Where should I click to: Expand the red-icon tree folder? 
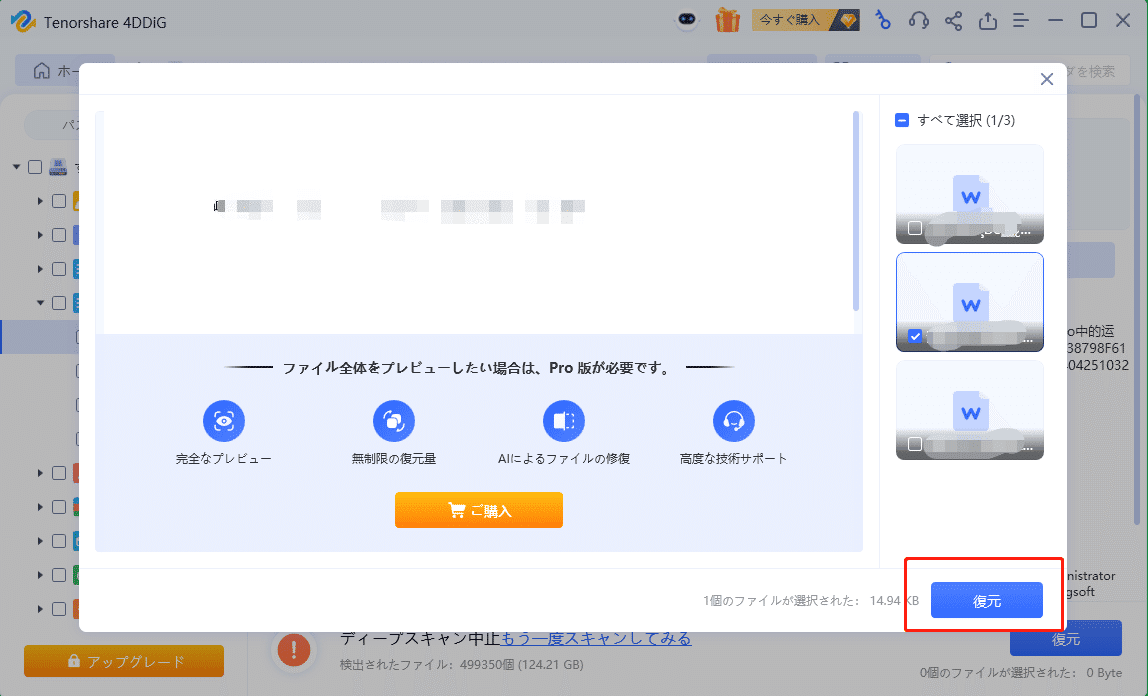point(40,473)
